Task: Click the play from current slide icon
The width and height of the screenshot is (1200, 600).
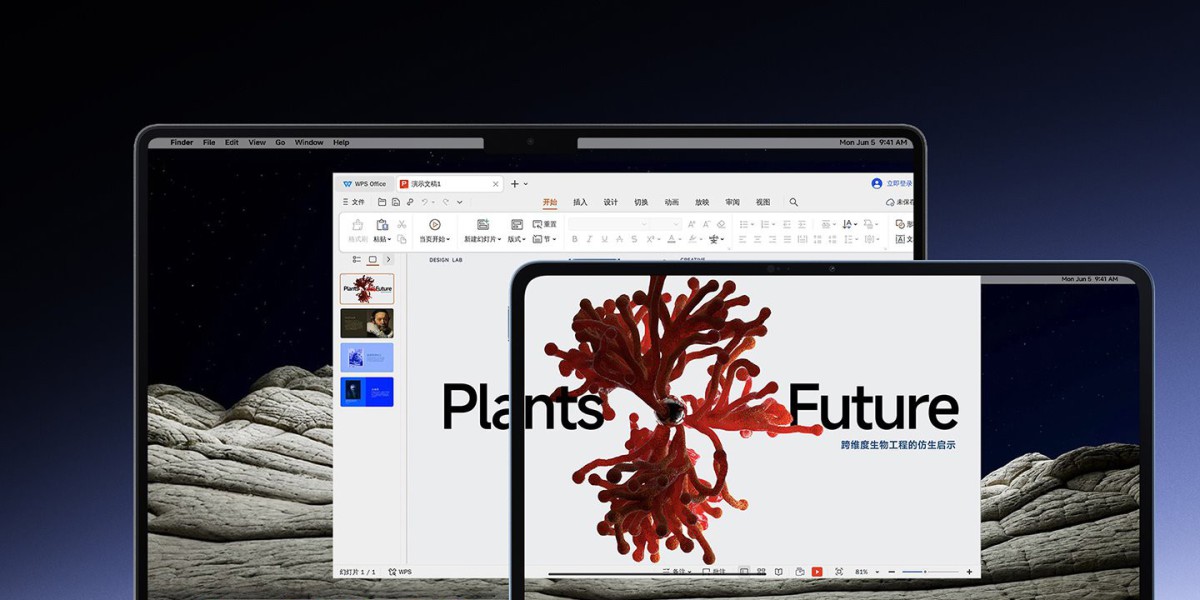Action: pyautogui.click(x=434, y=225)
